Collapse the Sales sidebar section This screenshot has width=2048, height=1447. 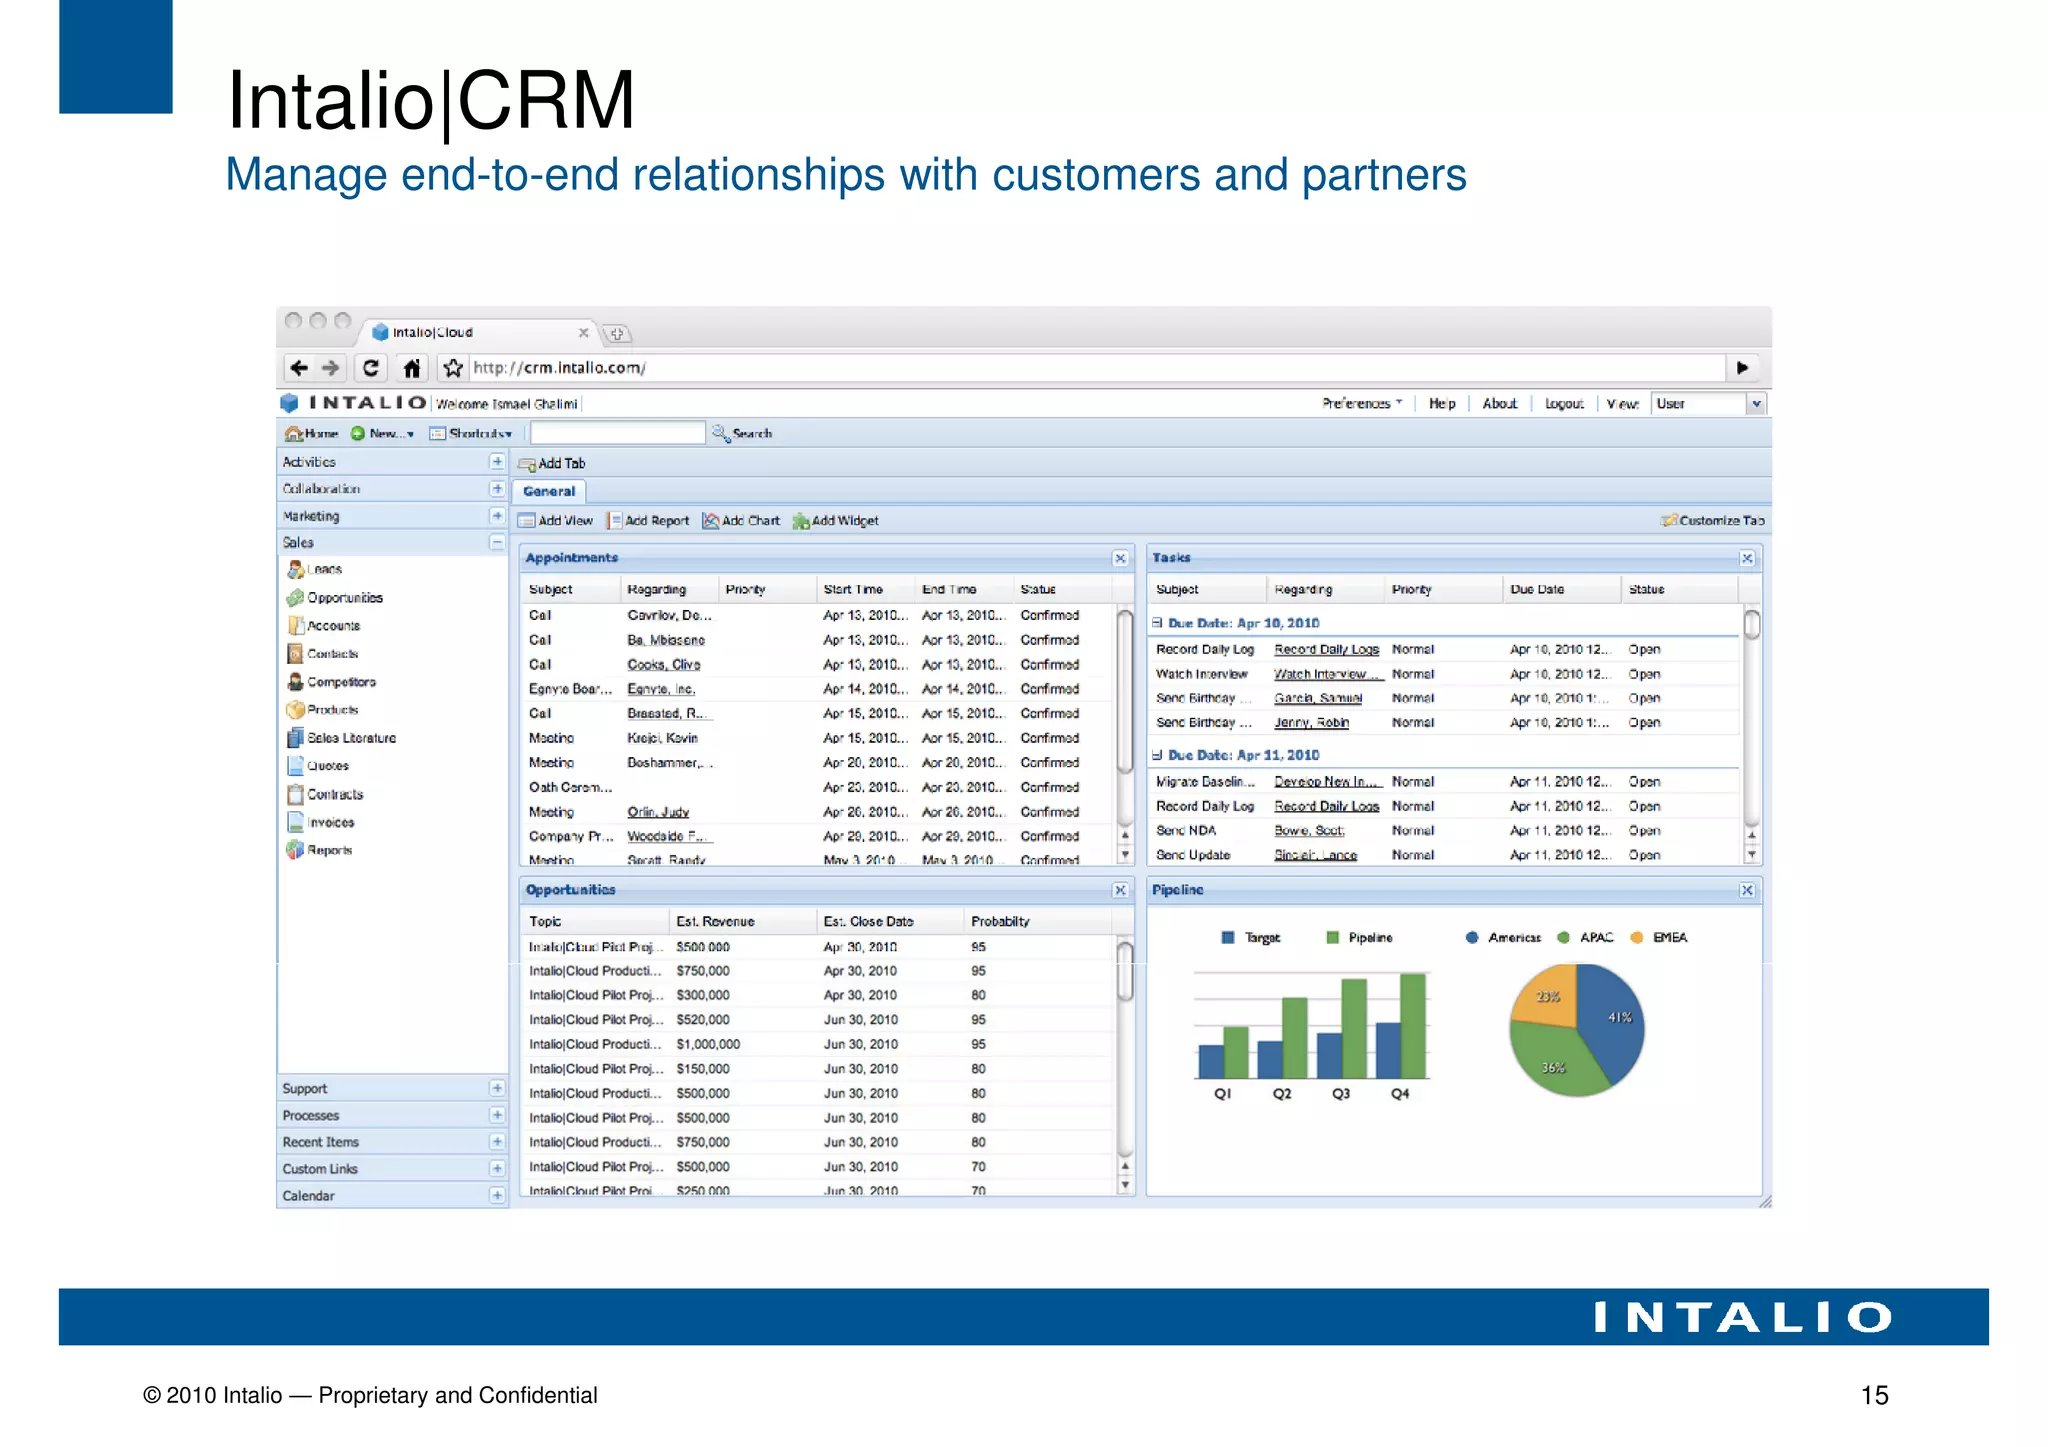(x=497, y=542)
